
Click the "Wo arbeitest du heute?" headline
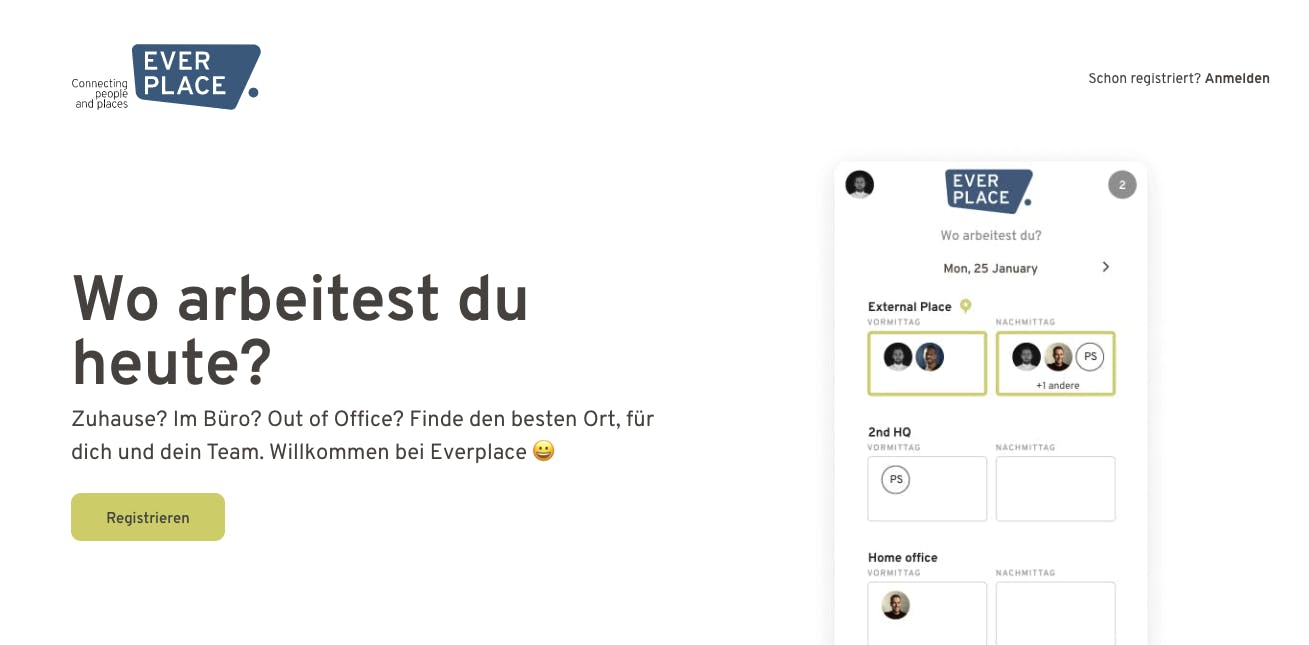(300, 331)
